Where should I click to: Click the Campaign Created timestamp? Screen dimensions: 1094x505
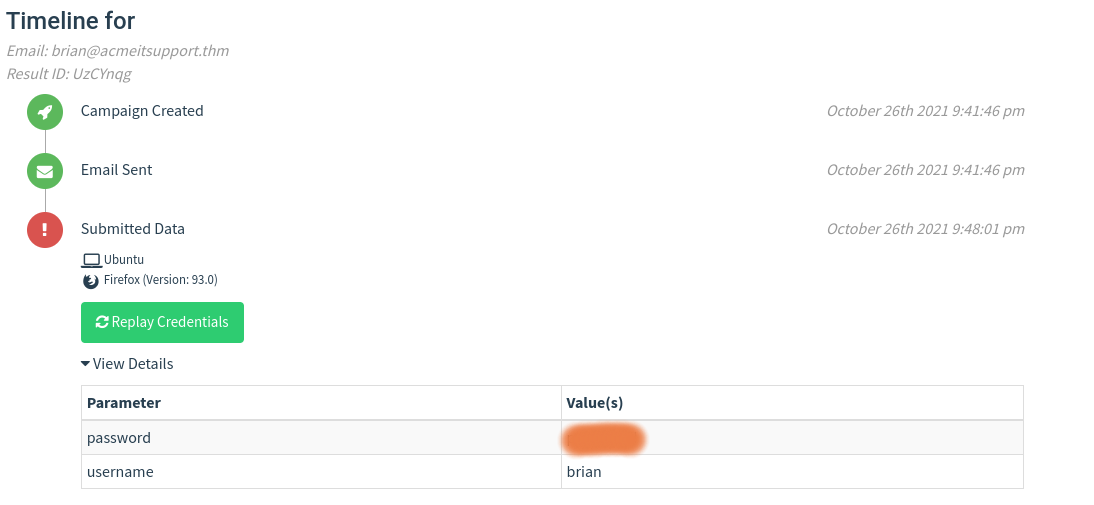(925, 111)
